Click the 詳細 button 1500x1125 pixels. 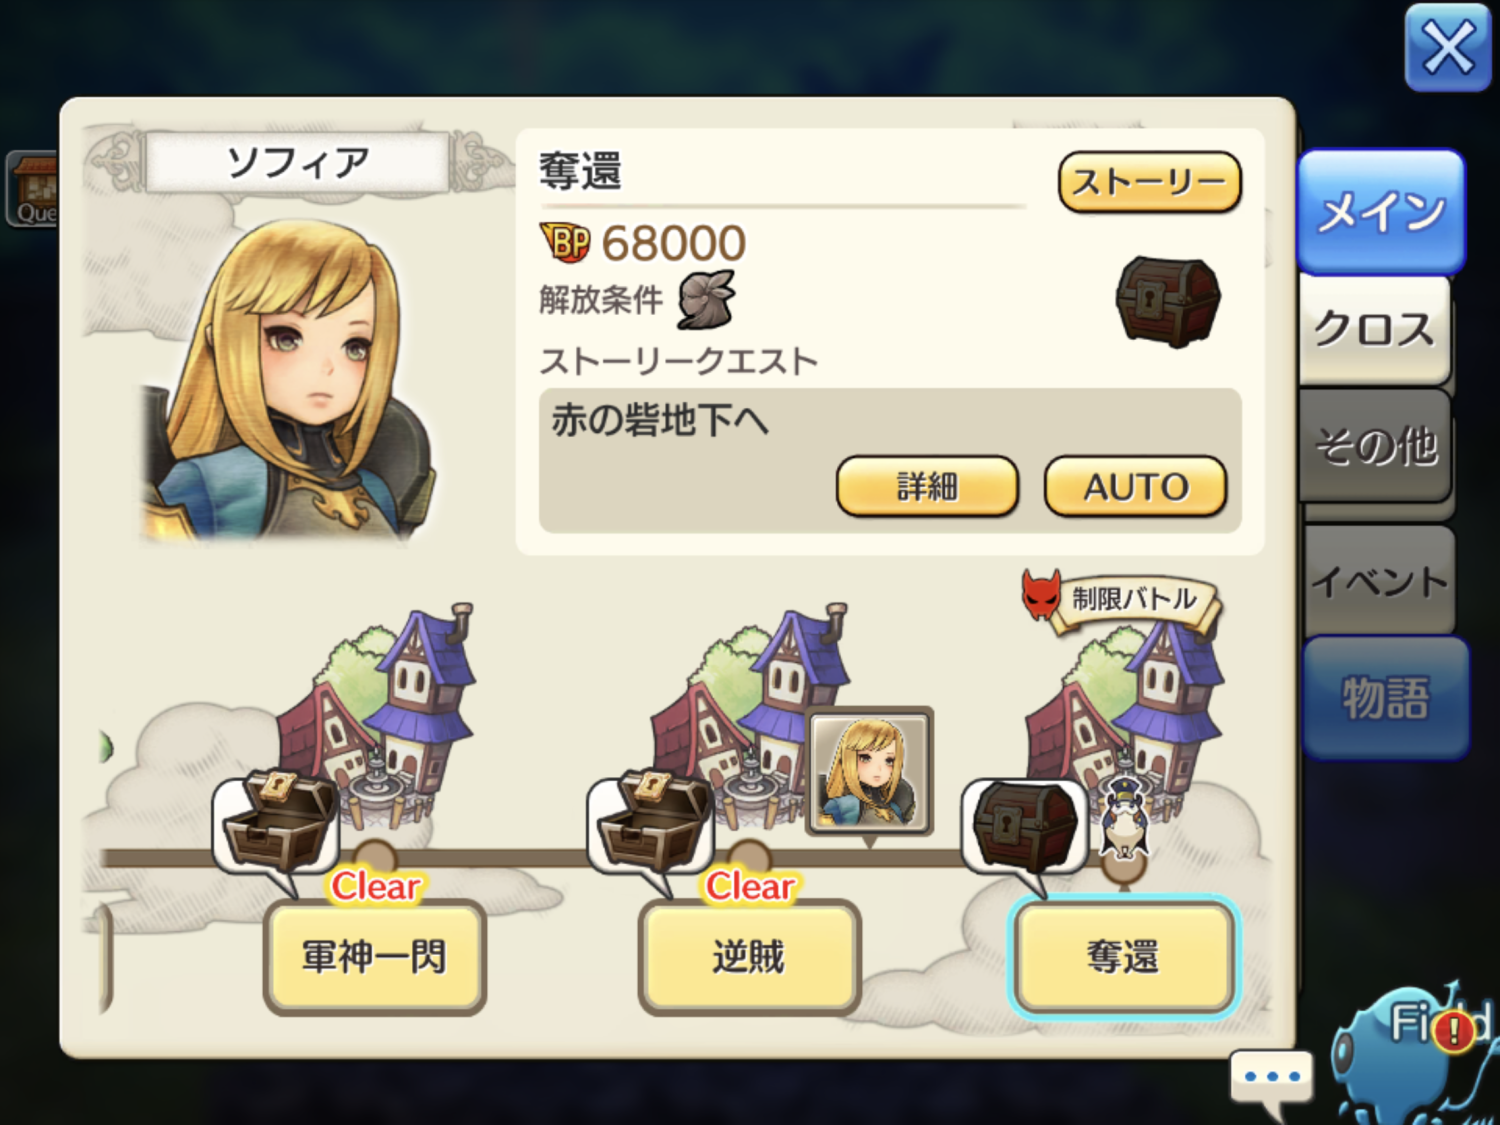[x=927, y=486]
